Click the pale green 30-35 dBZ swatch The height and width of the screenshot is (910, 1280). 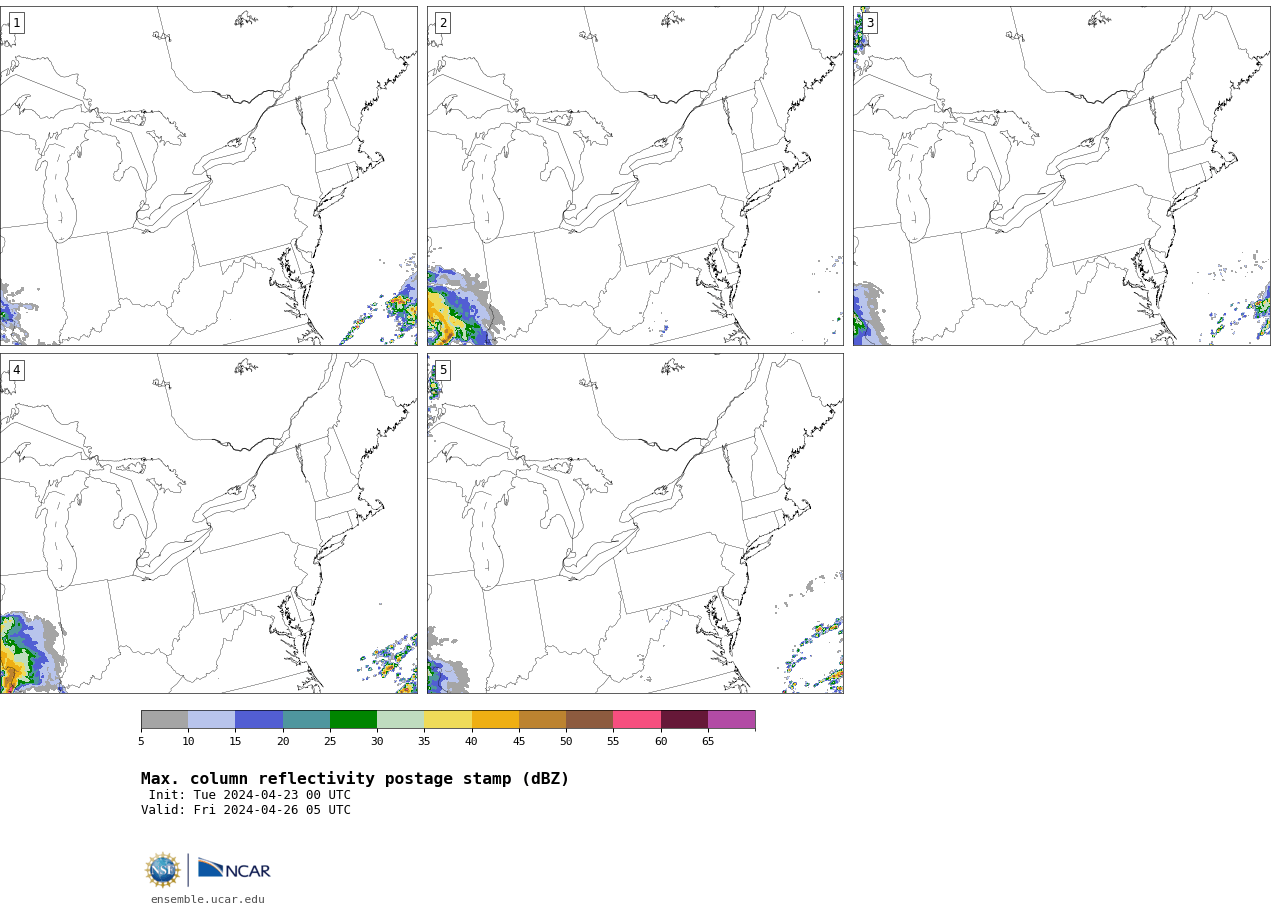click(x=401, y=720)
